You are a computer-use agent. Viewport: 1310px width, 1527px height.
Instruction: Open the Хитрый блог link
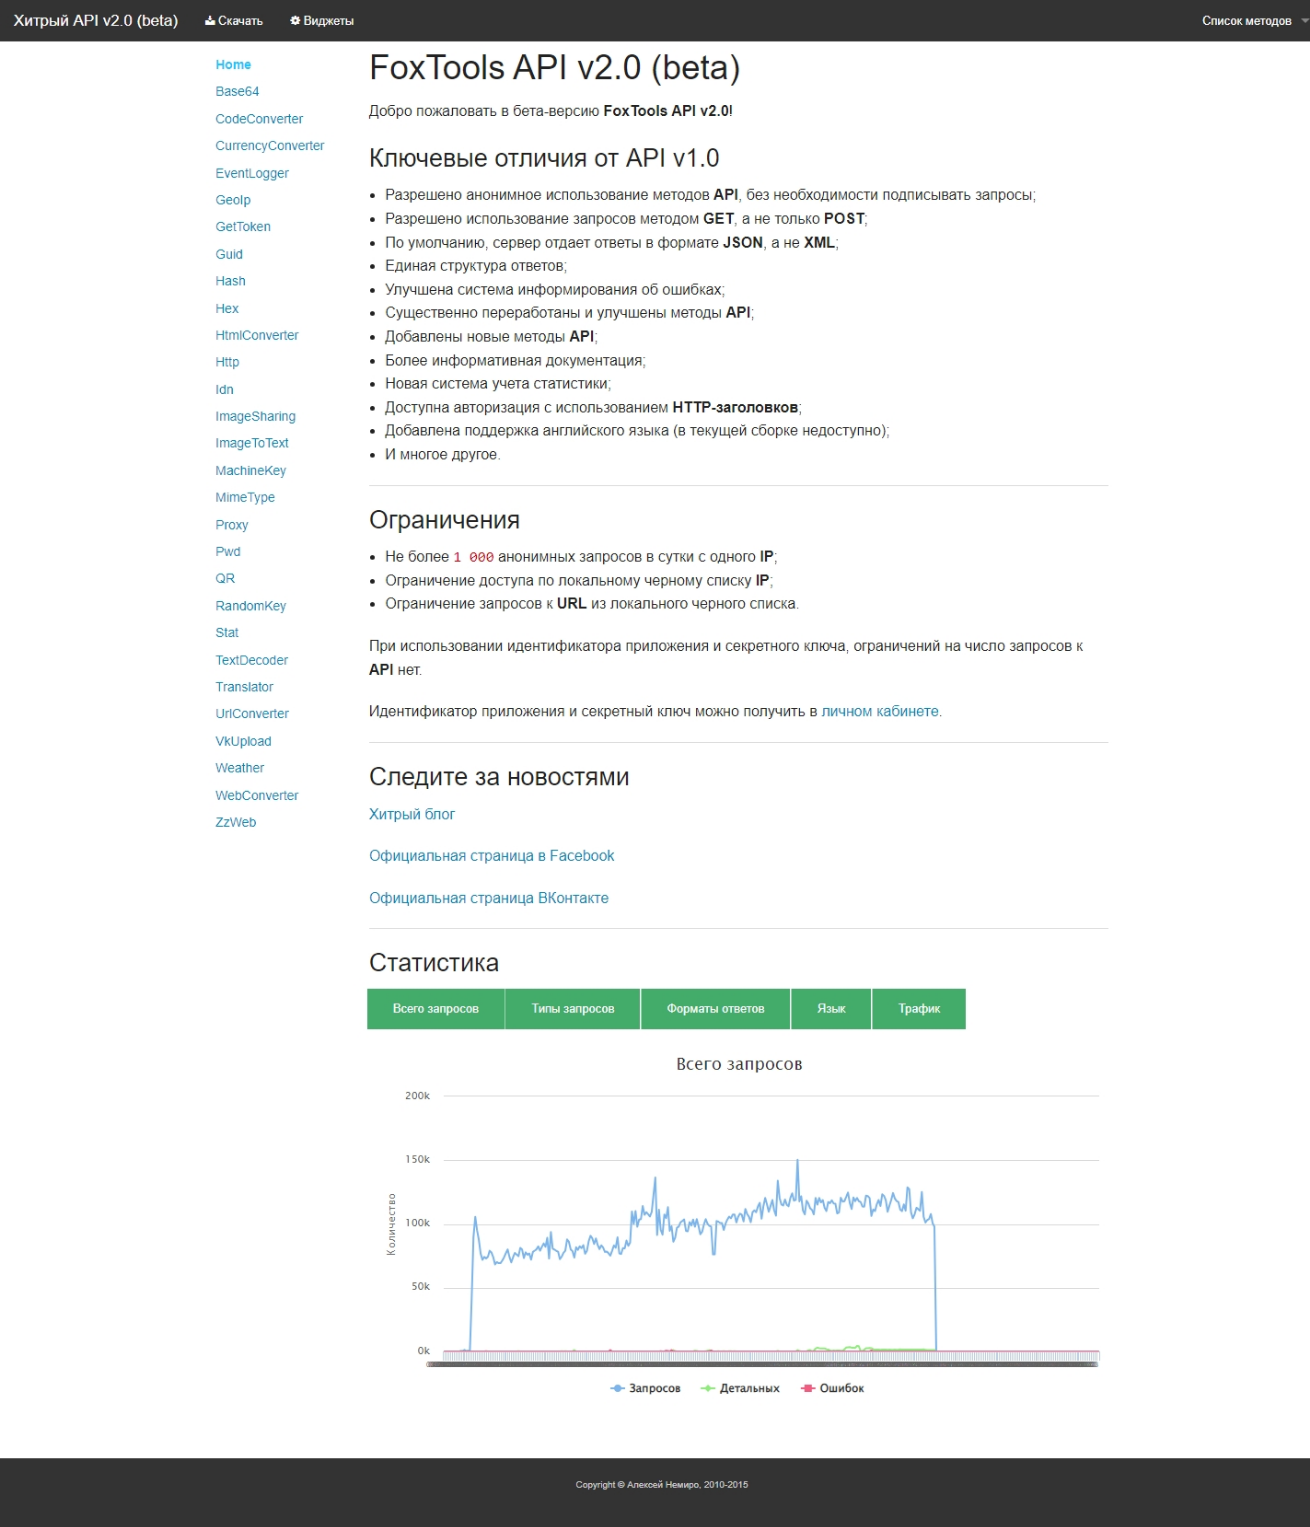[412, 815]
